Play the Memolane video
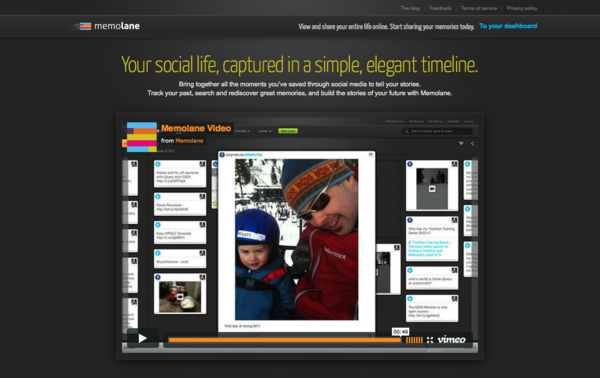Image resolution: width=600 pixels, height=378 pixels. click(x=143, y=338)
